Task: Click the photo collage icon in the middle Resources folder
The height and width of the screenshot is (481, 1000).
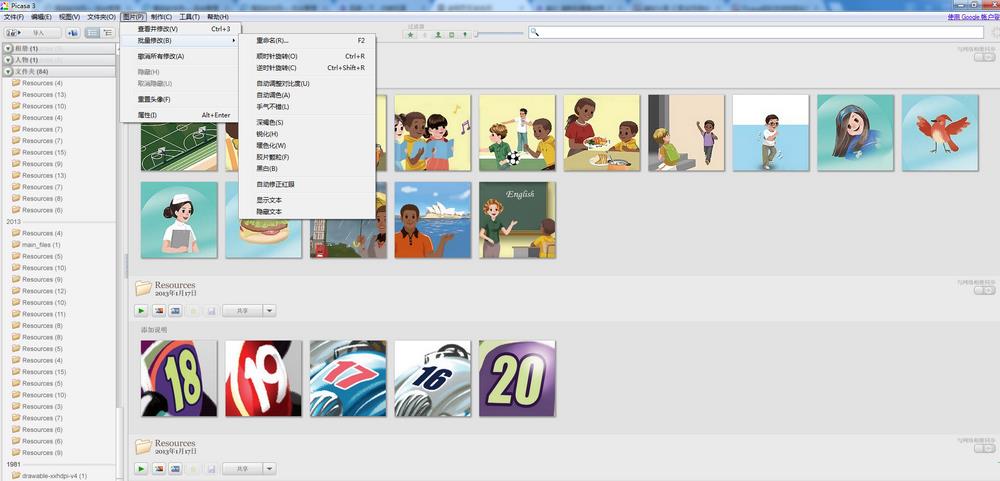Action: [x=159, y=311]
